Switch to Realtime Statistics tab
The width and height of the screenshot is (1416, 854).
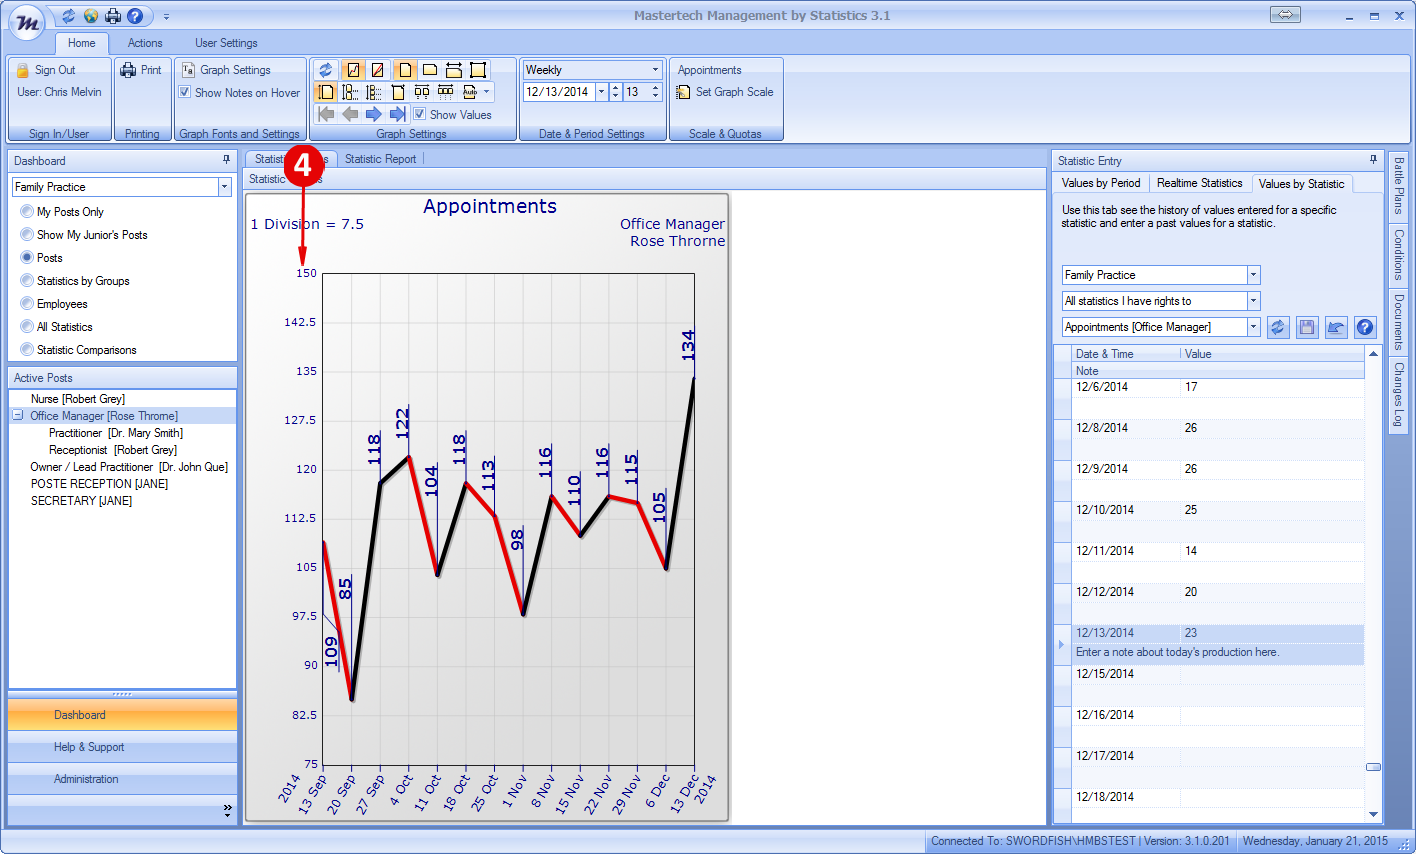pos(1199,183)
